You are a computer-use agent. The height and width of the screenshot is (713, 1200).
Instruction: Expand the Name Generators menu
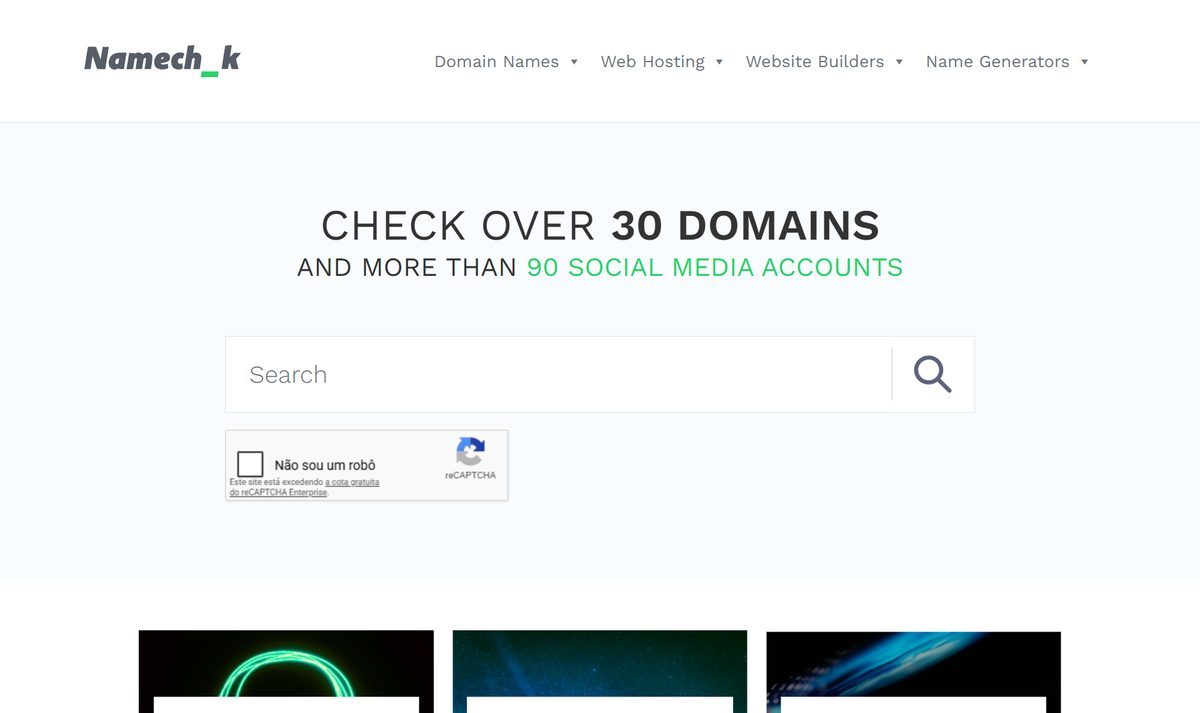coord(1007,61)
